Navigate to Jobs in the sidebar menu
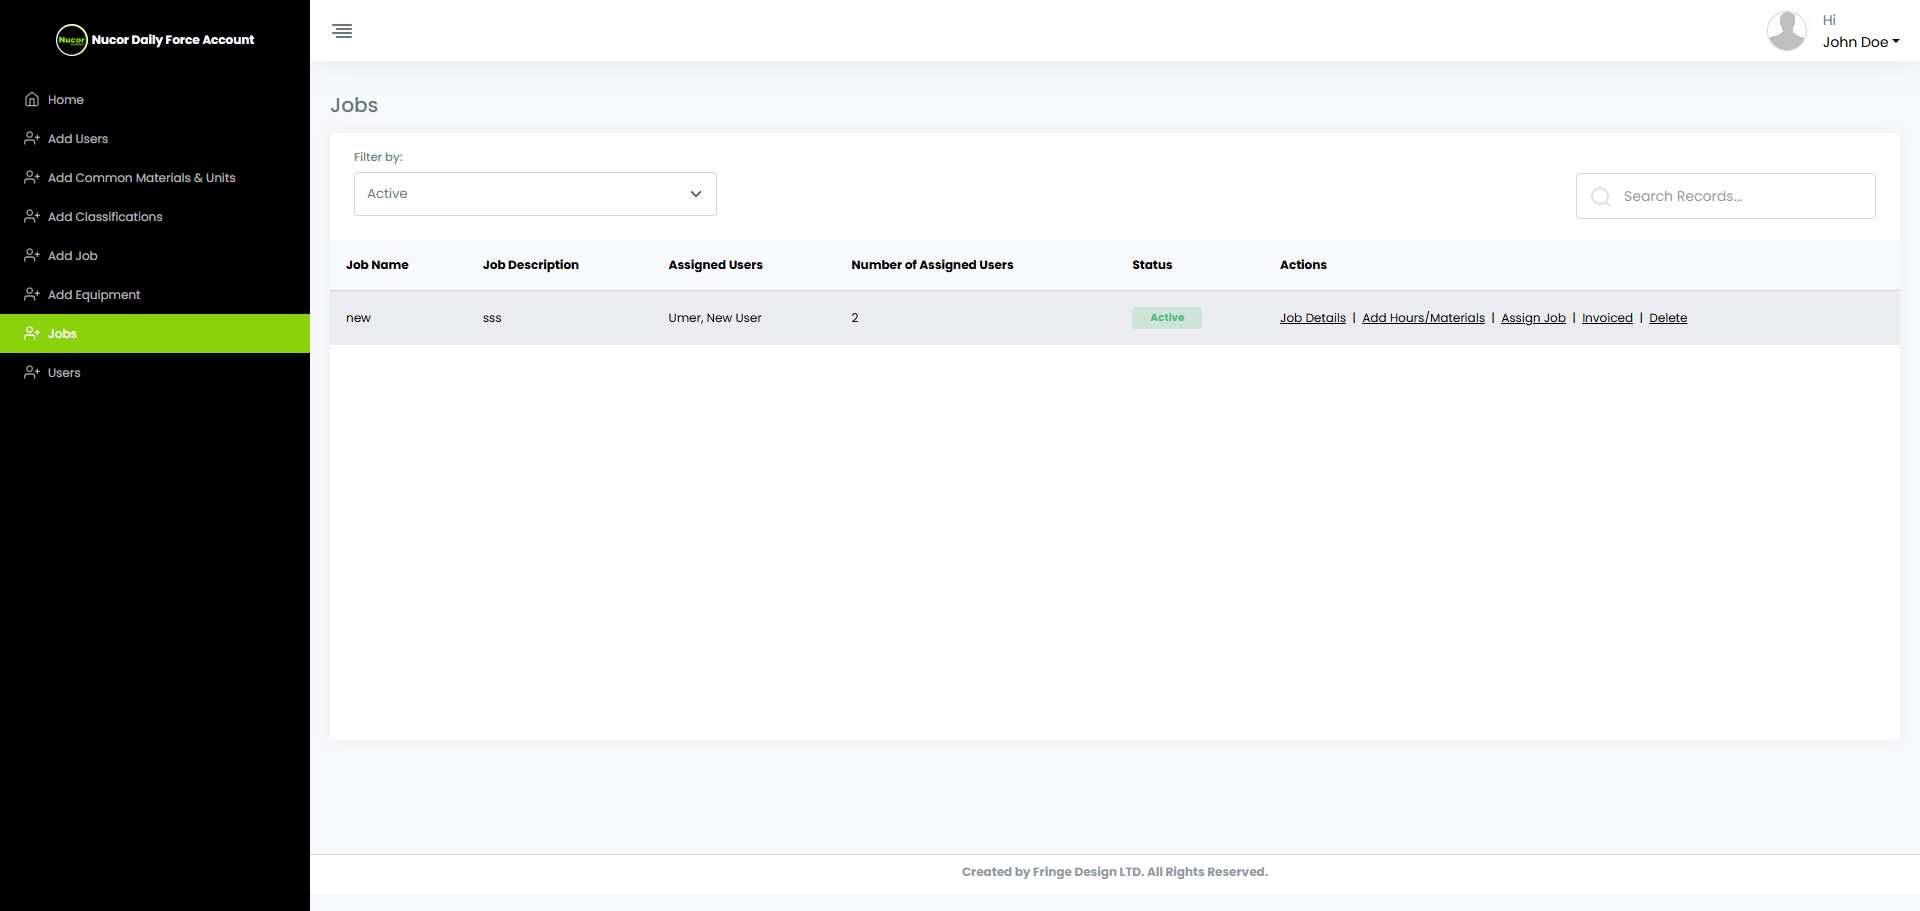This screenshot has height=911, width=1920. point(62,333)
